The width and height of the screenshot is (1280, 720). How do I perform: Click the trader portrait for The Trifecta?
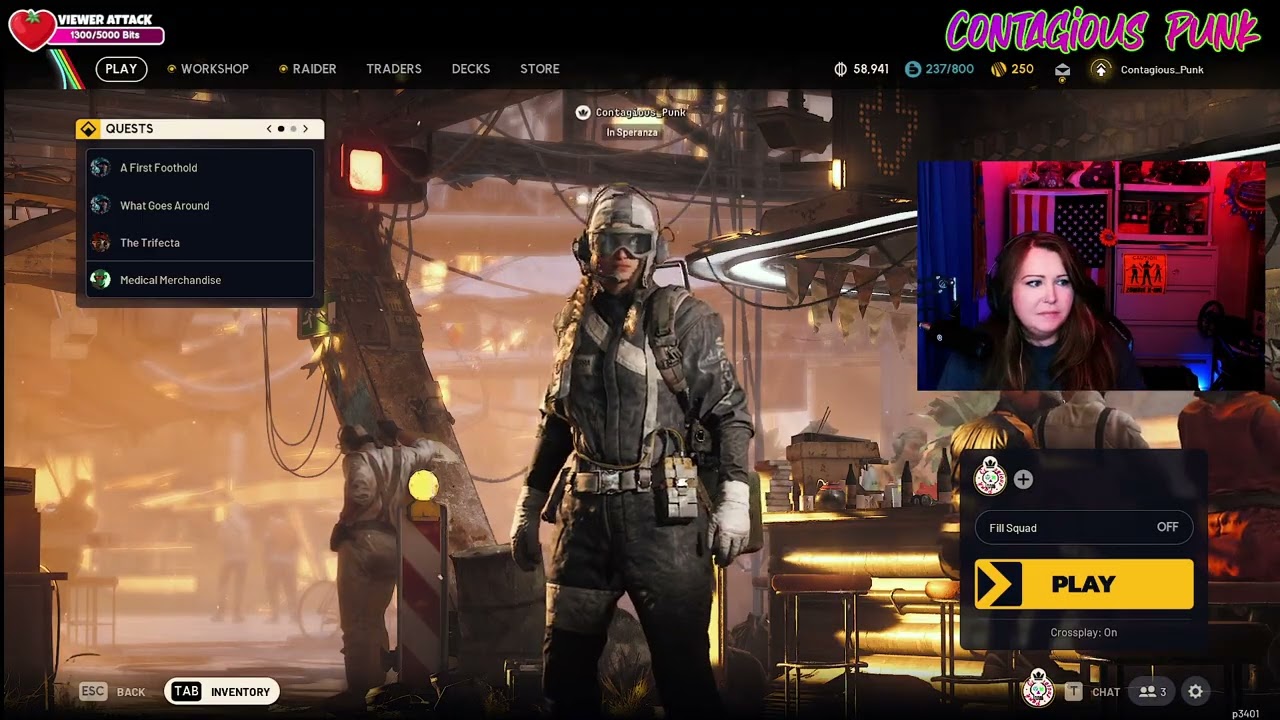coord(100,242)
